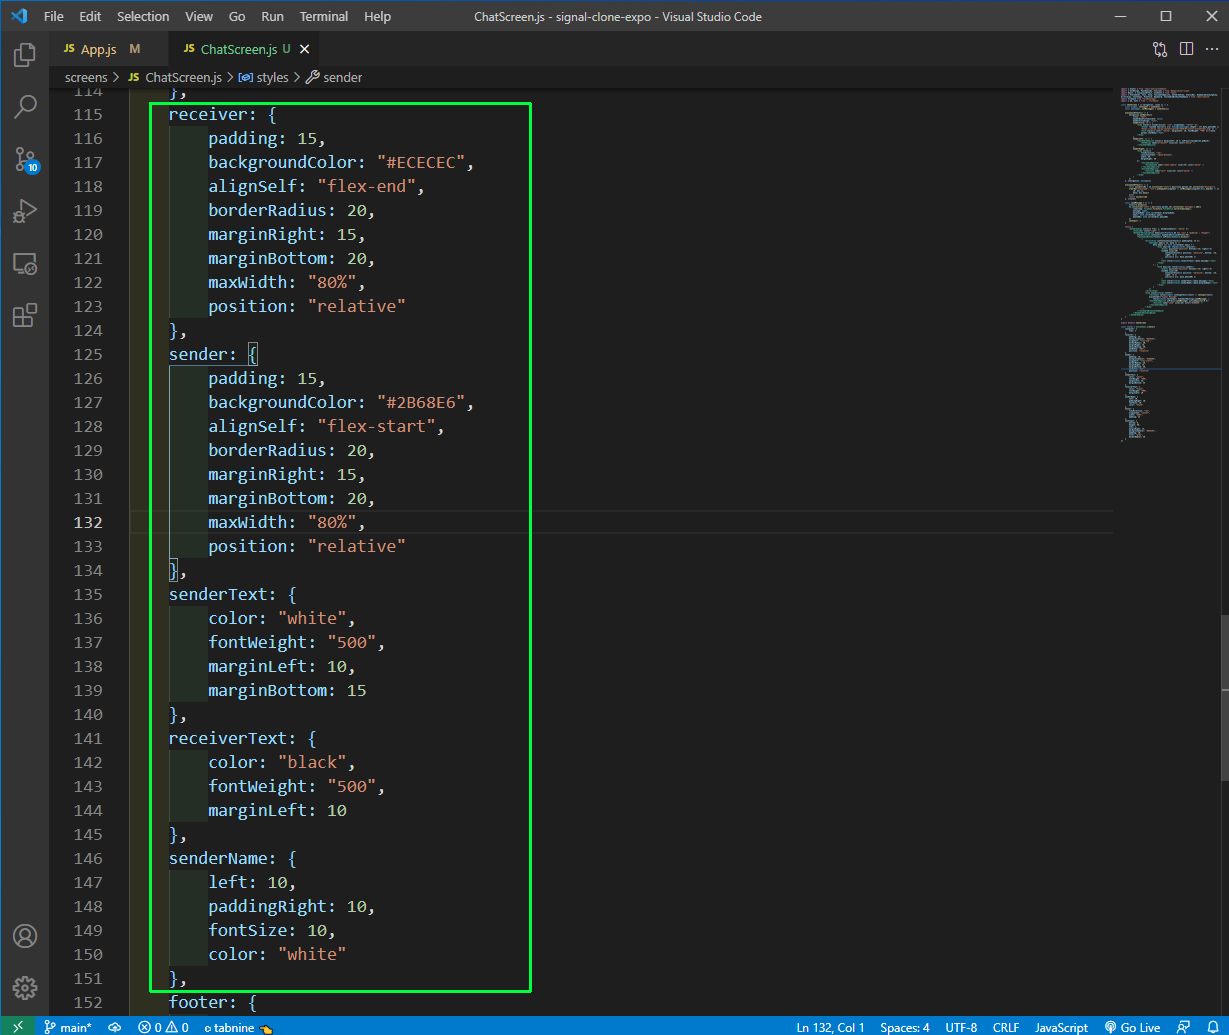The image size is (1229, 1035).
Task: Click the Go Live button
Action: click(x=1133, y=1027)
